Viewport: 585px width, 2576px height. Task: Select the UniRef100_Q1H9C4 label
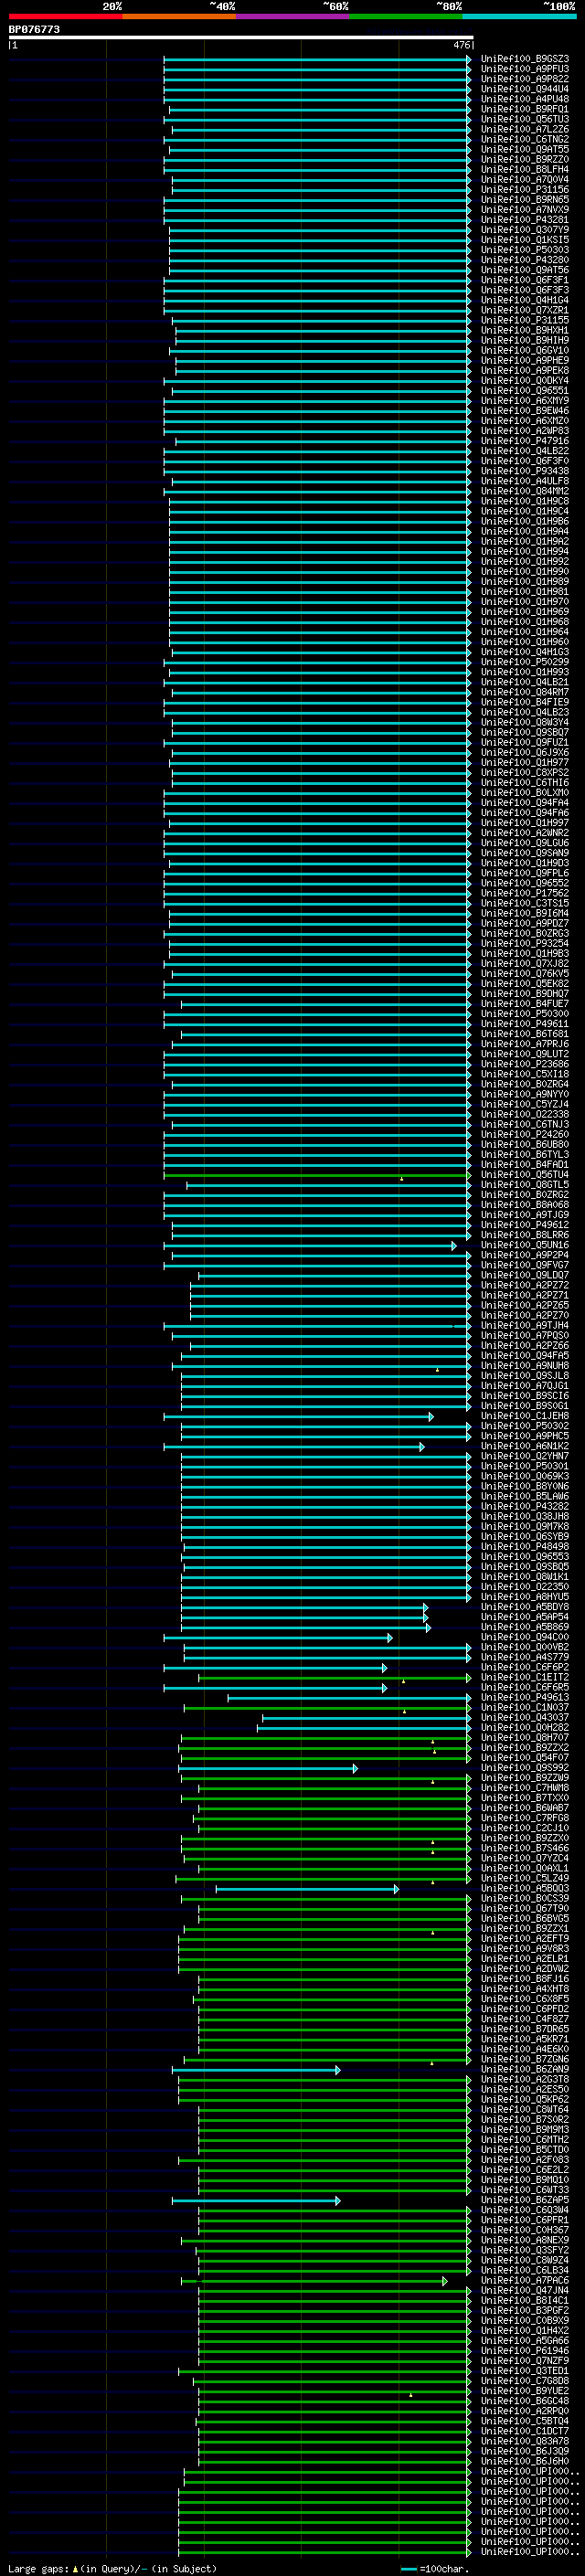coord(525,511)
